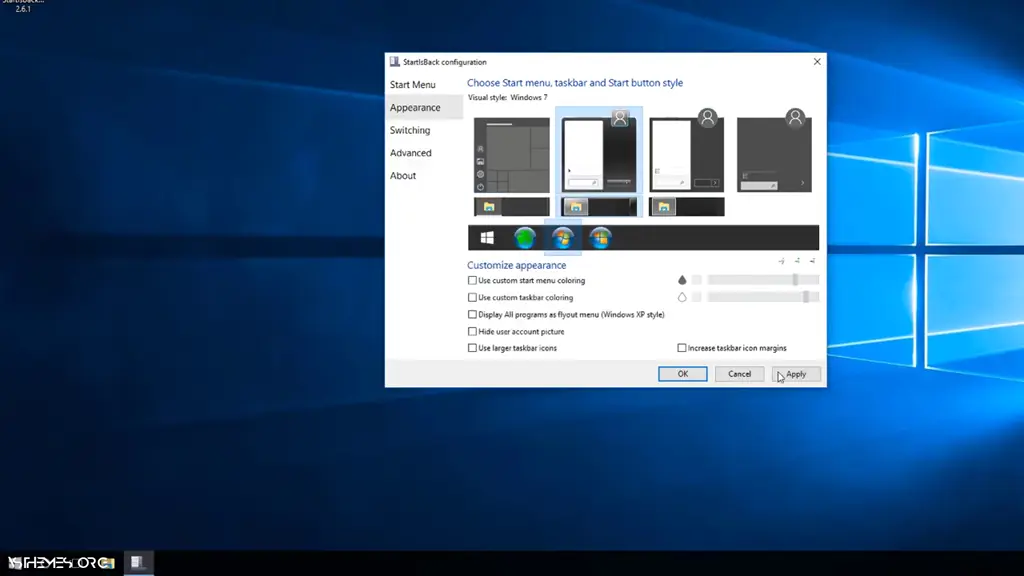This screenshot has height=576, width=1024.
Task: Select the Windows flag Start button style
Action: click(487, 237)
